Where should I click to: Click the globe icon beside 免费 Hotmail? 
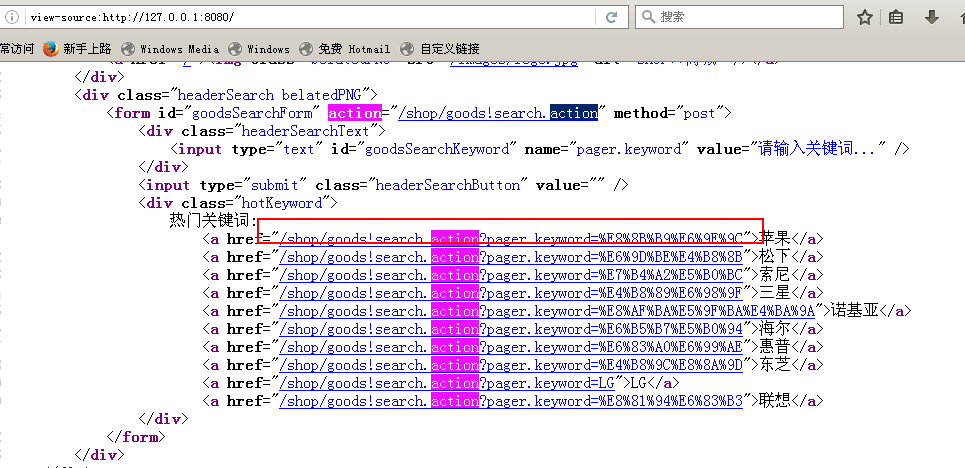click(x=306, y=49)
